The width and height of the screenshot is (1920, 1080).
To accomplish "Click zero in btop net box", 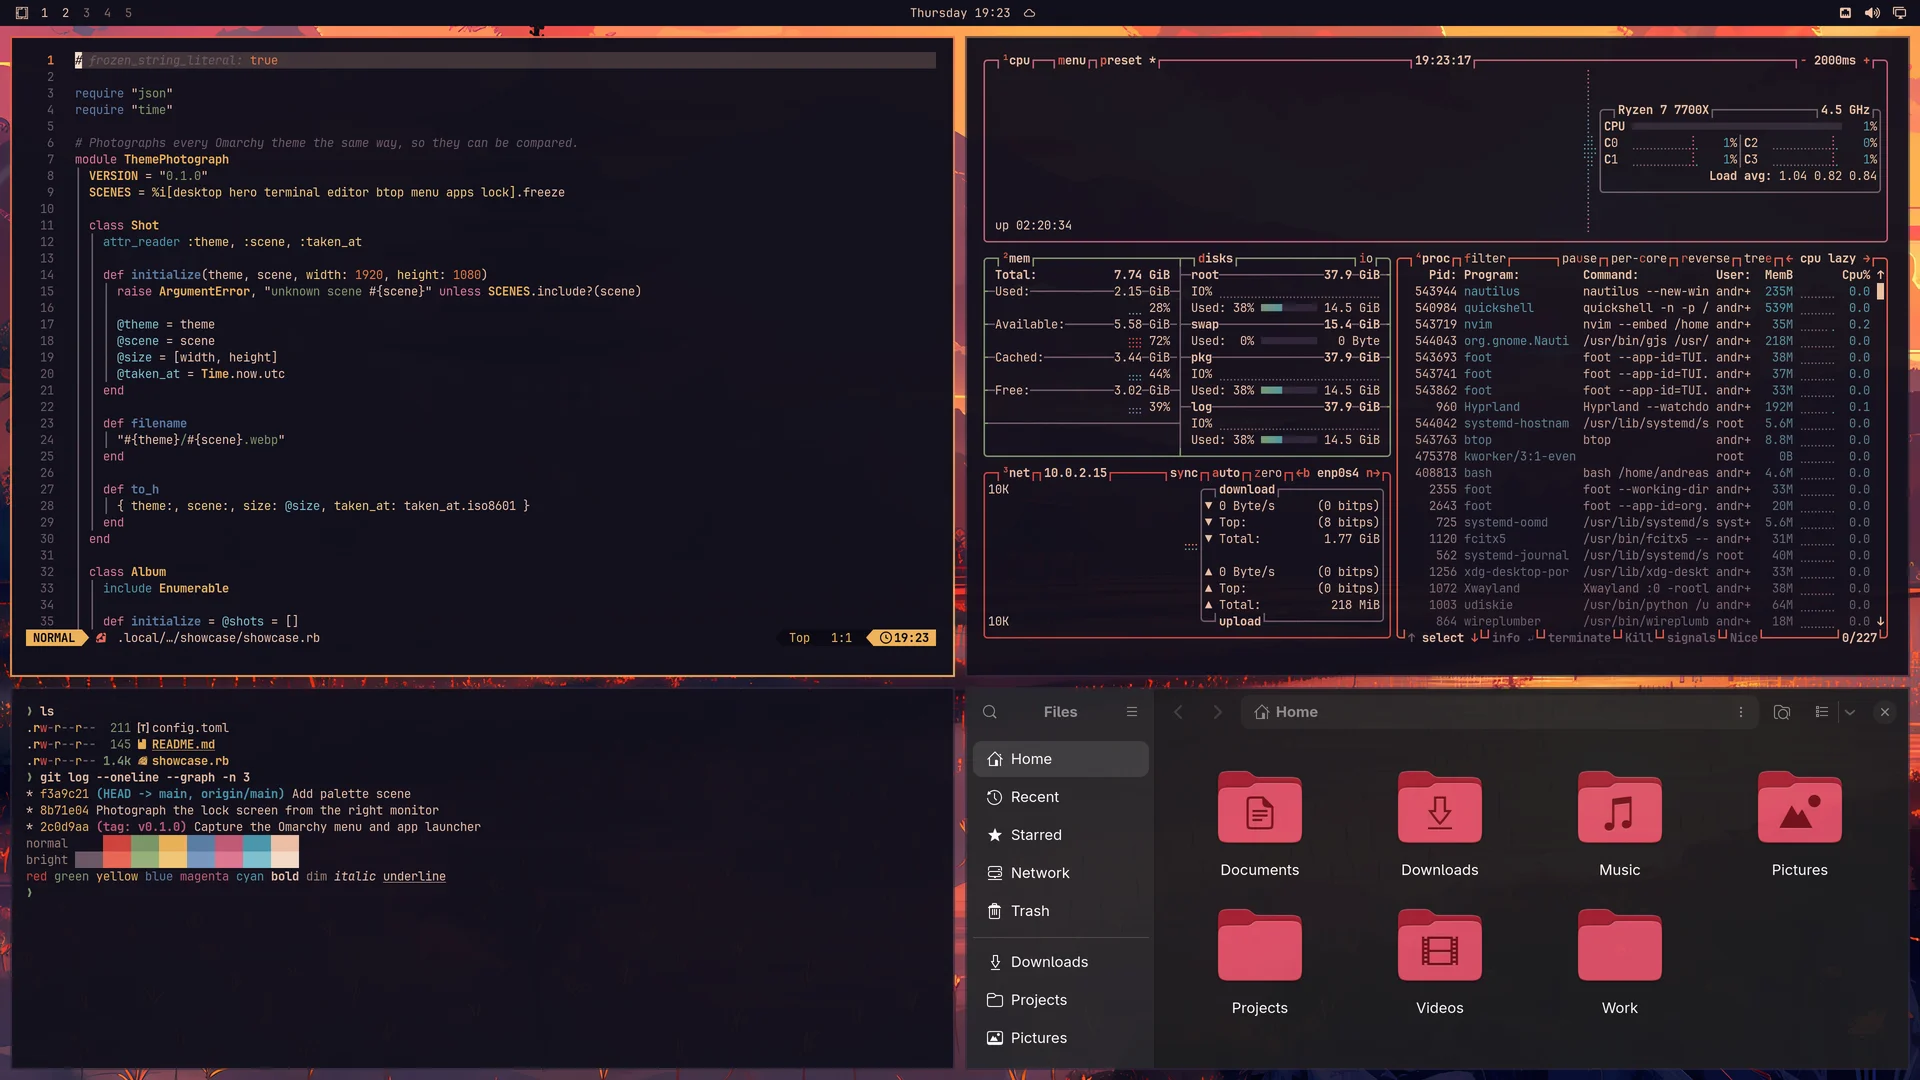I will pos(1268,474).
